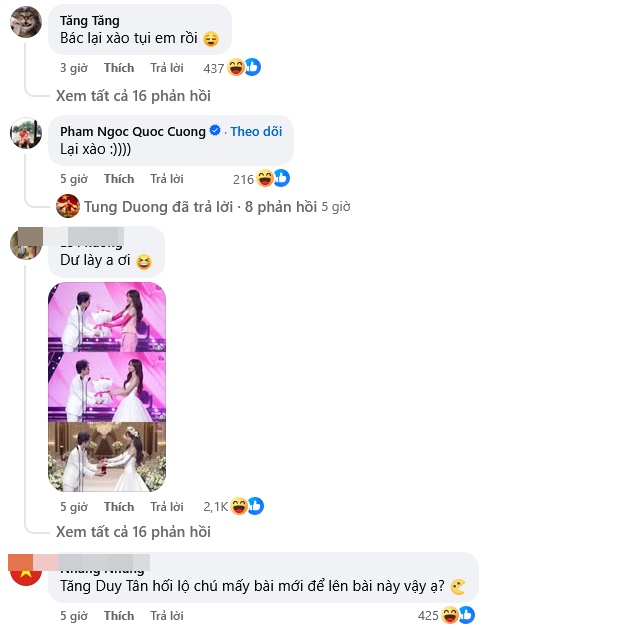Toggle Thích on the 'Dư lày a ơi' comment
Image resolution: width=624 pixels, height=627 pixels.
coord(119,507)
